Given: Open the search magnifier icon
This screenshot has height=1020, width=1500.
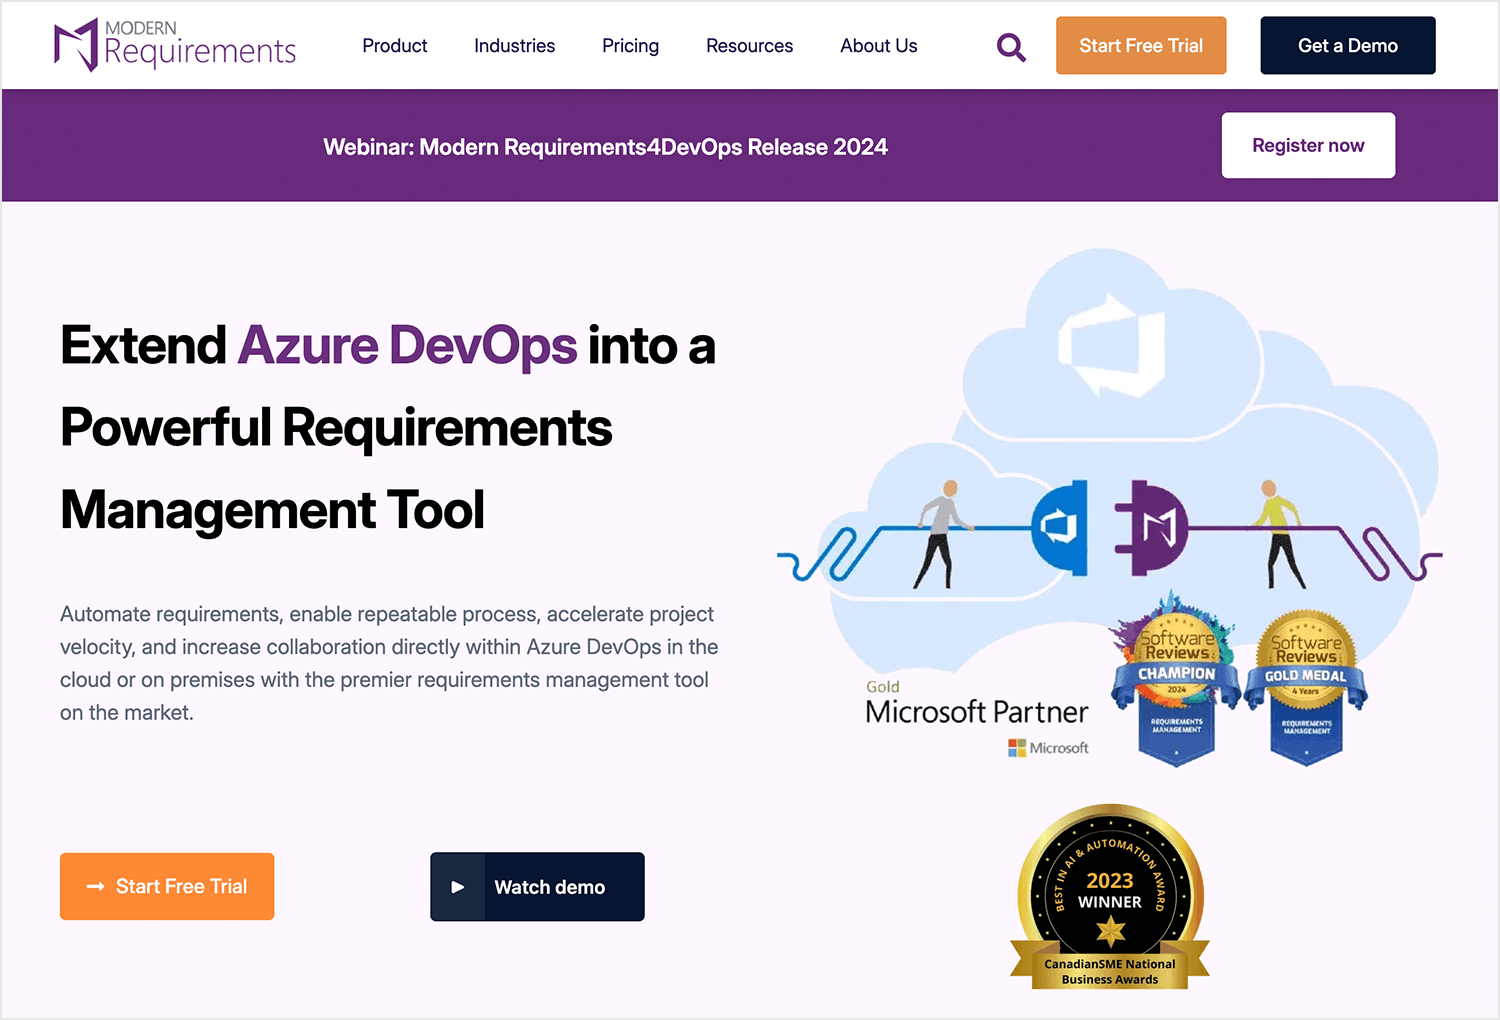Looking at the screenshot, I should click(1011, 47).
